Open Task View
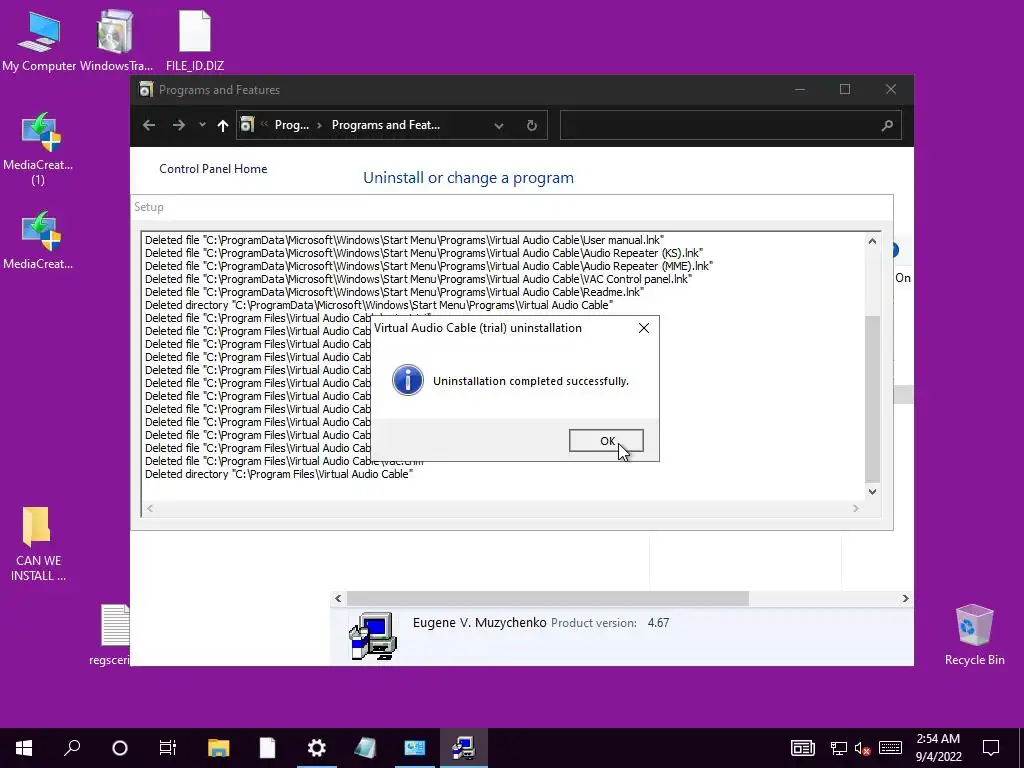The image size is (1024, 768). pos(168,748)
